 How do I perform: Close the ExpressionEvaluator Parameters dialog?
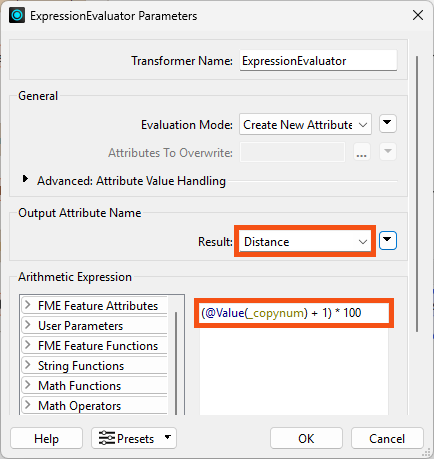(418, 15)
